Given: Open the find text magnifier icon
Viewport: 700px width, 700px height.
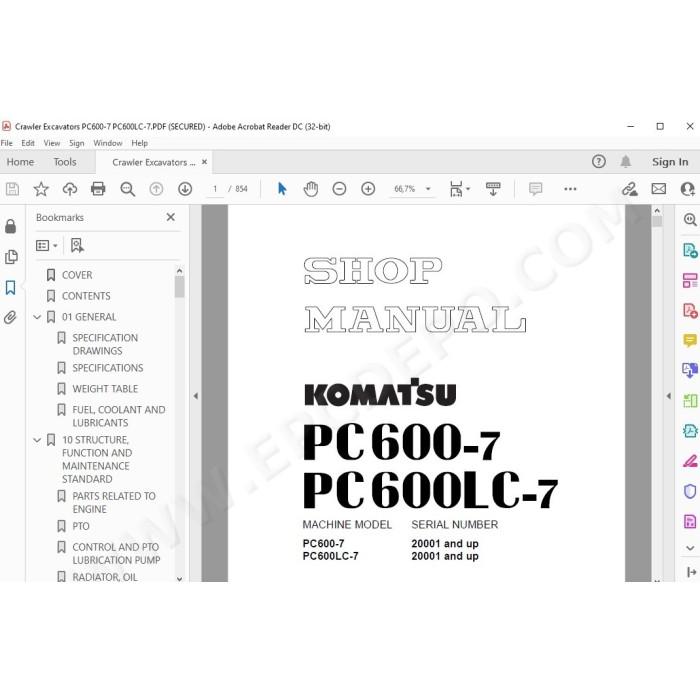Looking at the screenshot, I should 128,189.
